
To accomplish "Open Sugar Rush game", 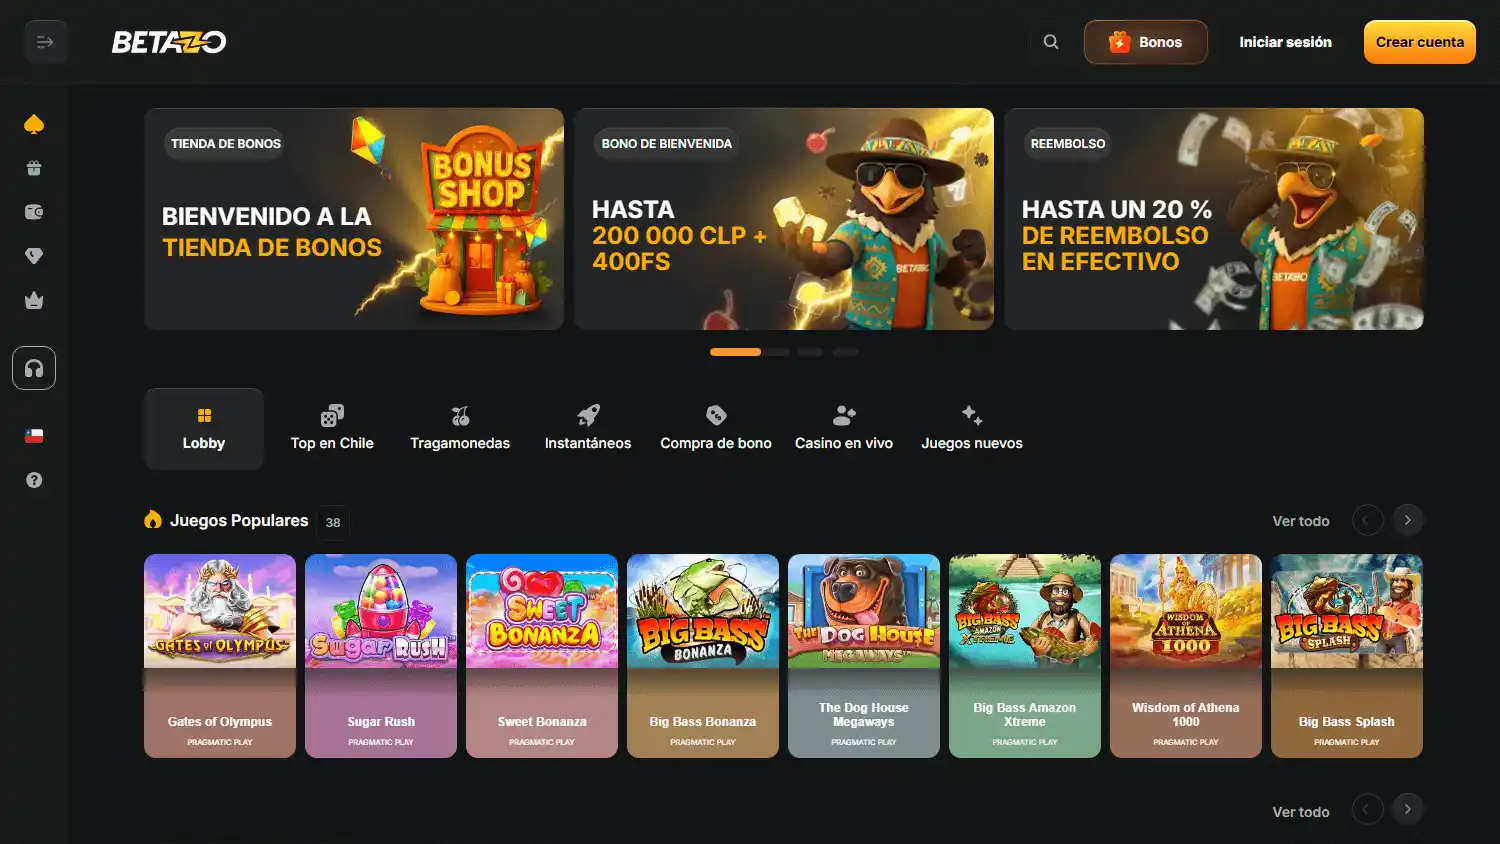I will pyautogui.click(x=381, y=656).
